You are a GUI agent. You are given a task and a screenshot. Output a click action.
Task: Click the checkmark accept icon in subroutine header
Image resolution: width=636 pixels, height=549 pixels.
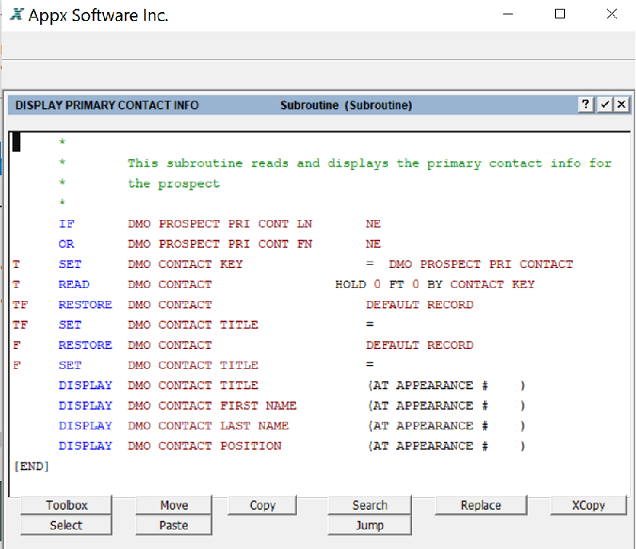click(x=605, y=105)
